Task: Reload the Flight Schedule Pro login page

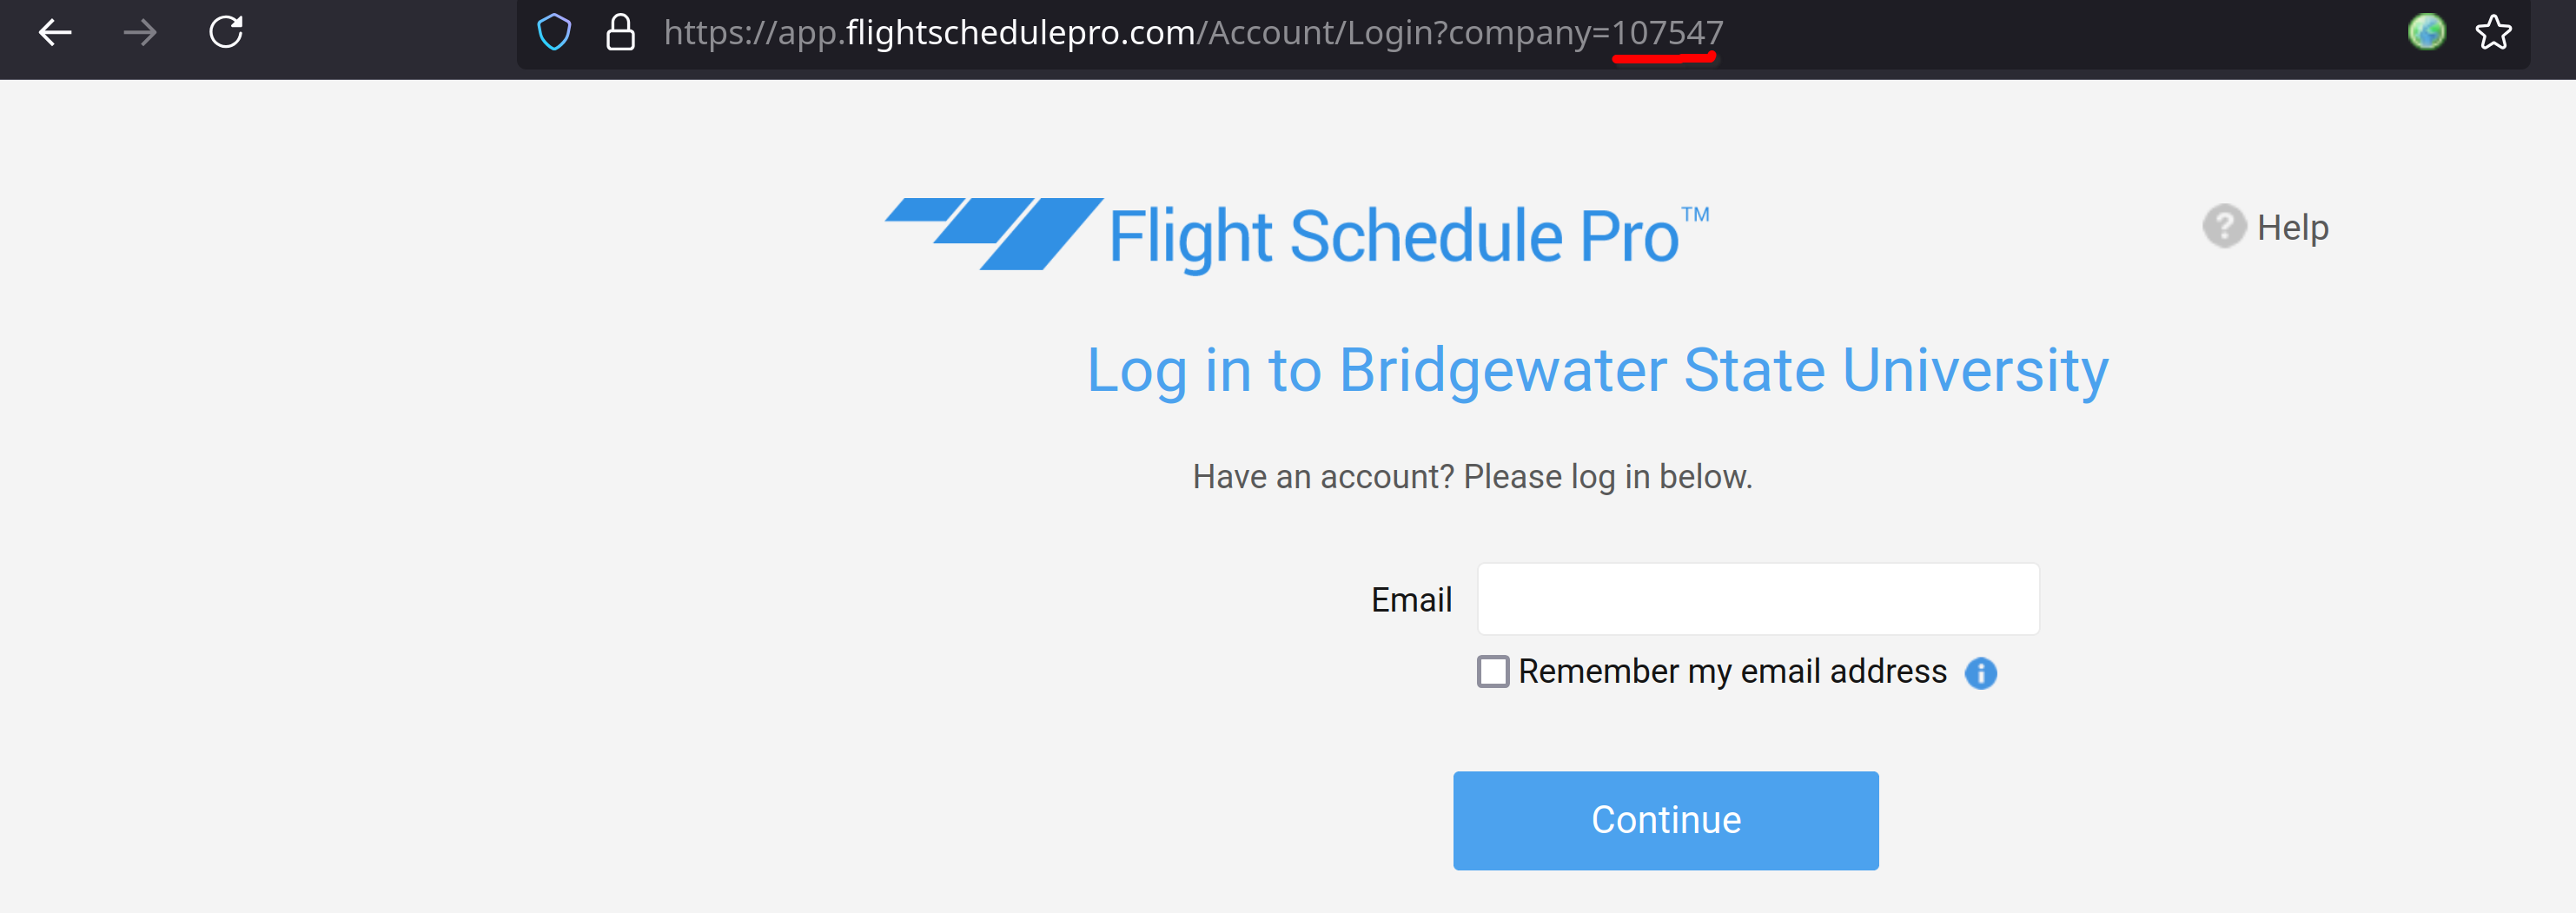Action: pyautogui.click(x=226, y=32)
